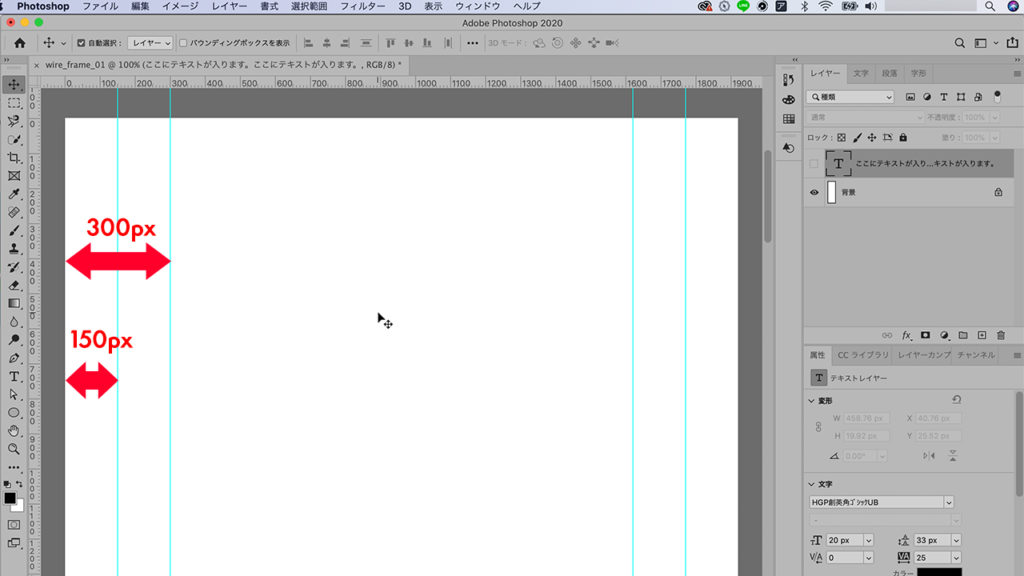Open the ファイル menu
Image resolution: width=1024 pixels, height=576 pixels.
100,7
